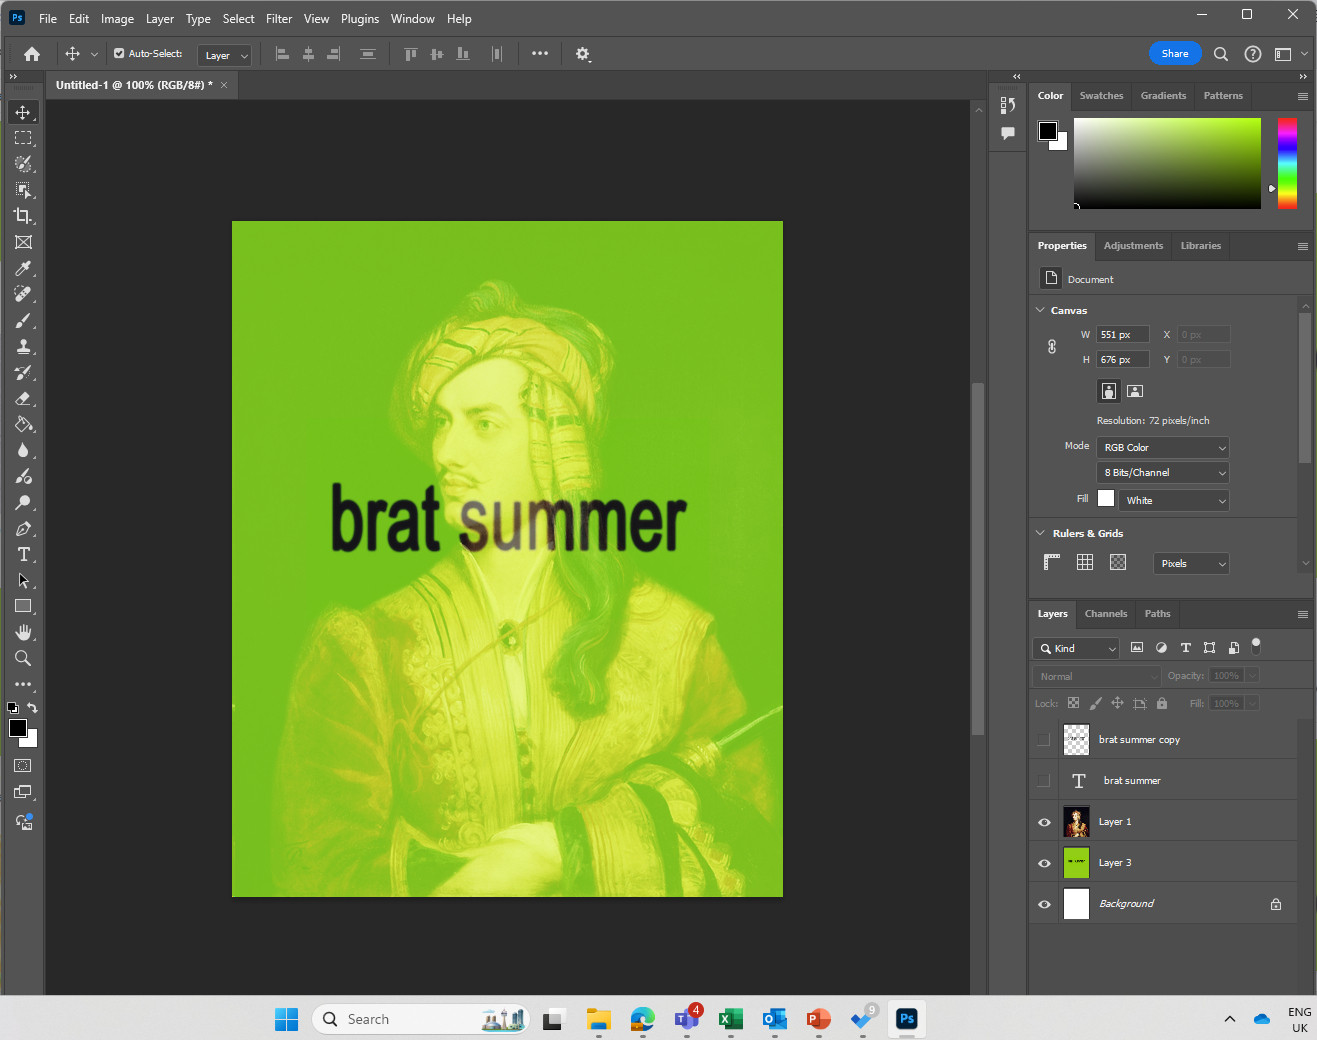Swap foreground and background colors in toolbar
This screenshot has width=1317, height=1040.
click(x=32, y=707)
